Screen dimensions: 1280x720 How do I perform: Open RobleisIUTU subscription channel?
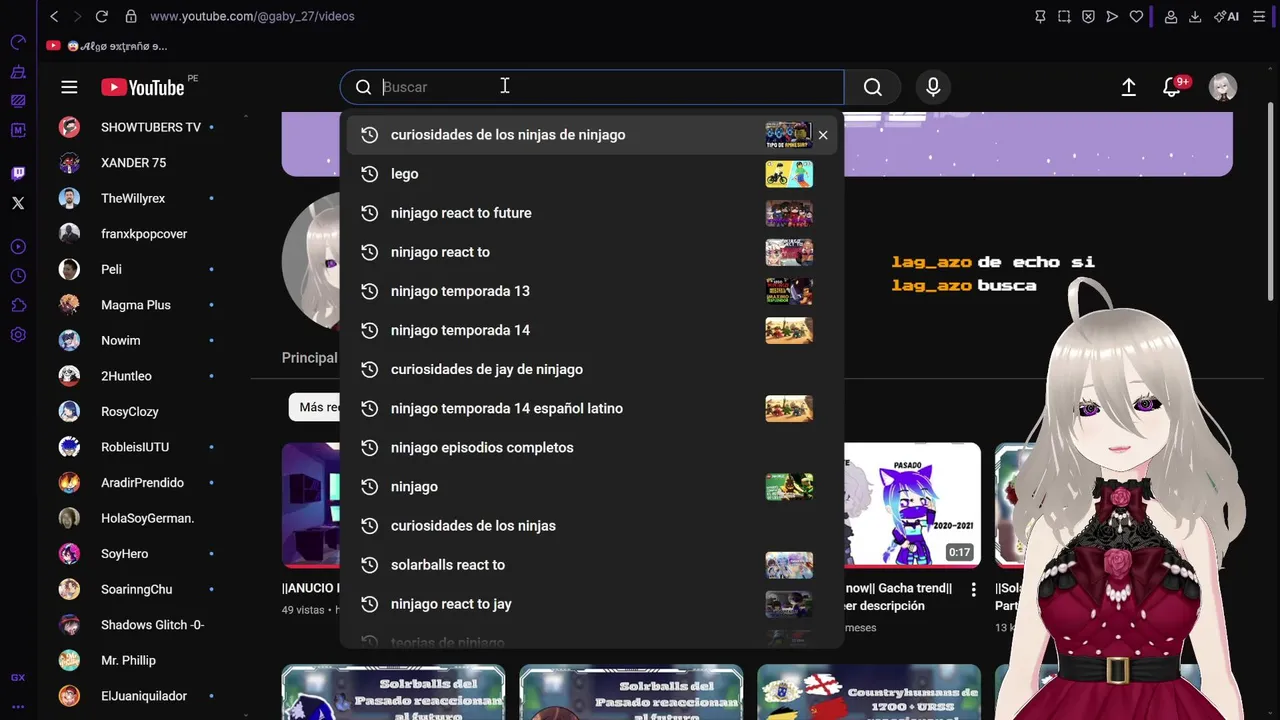tap(137, 447)
